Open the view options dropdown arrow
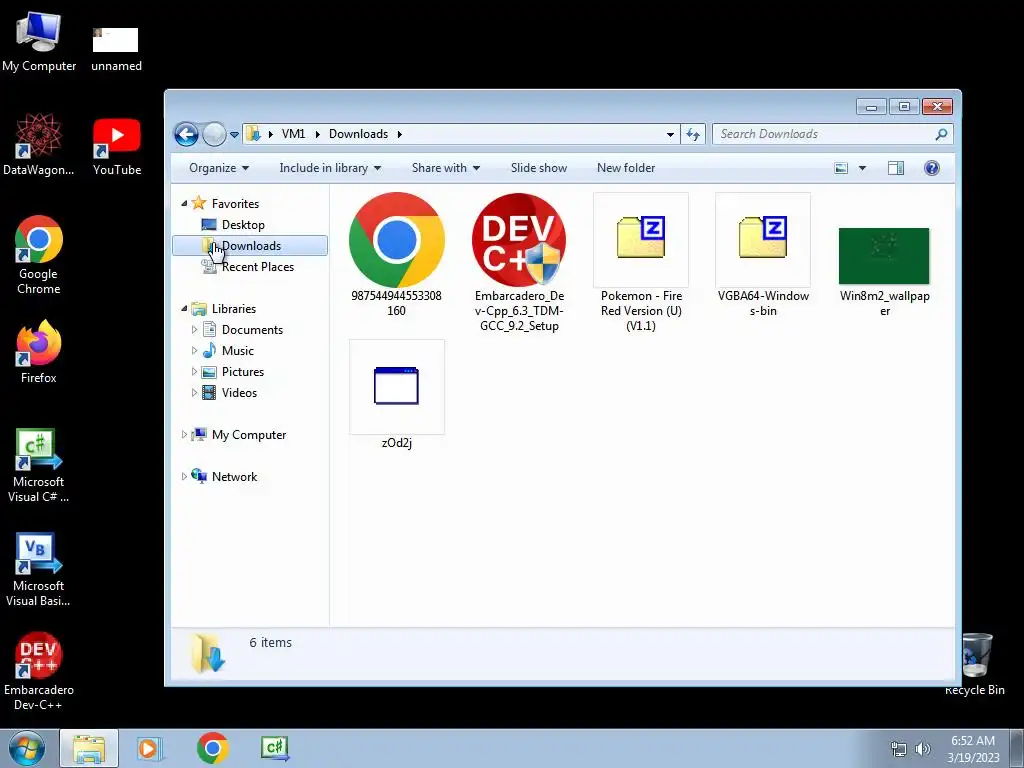Image resolution: width=1024 pixels, height=768 pixels. pos(862,168)
